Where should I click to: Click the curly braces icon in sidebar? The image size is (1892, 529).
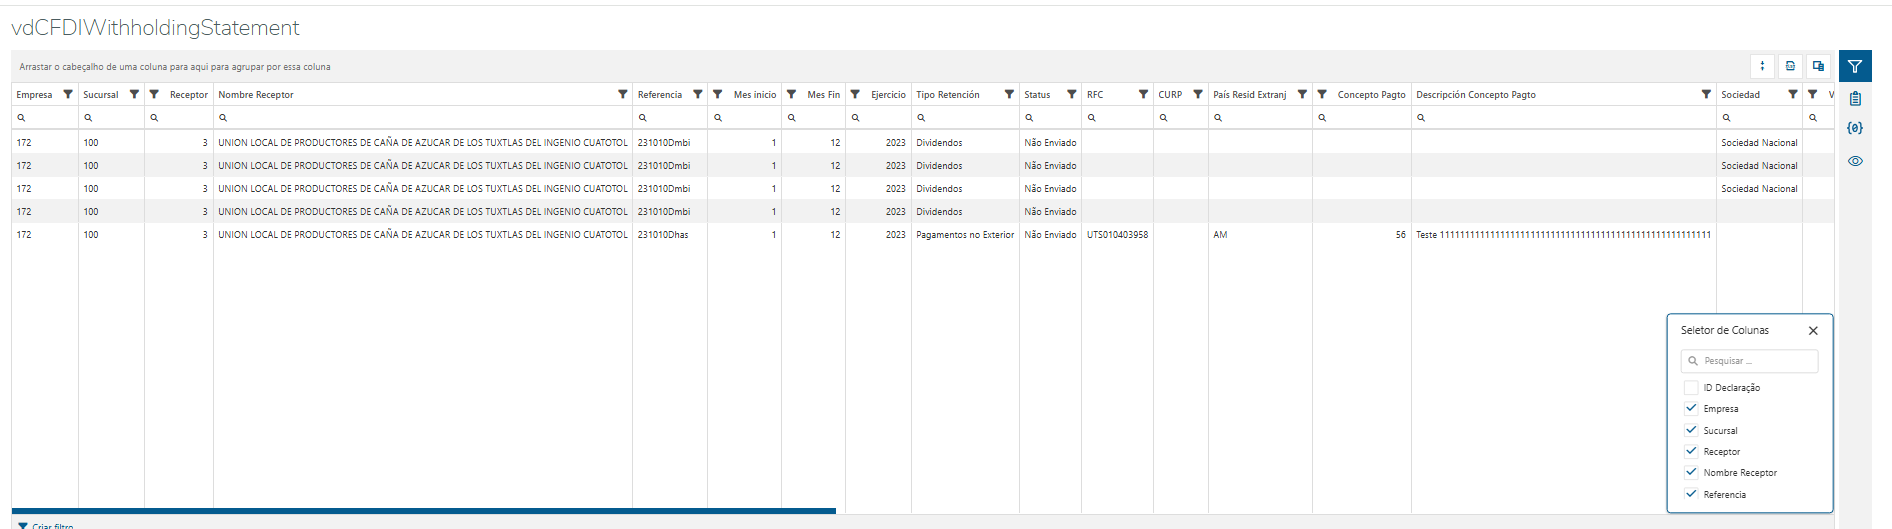(x=1855, y=129)
